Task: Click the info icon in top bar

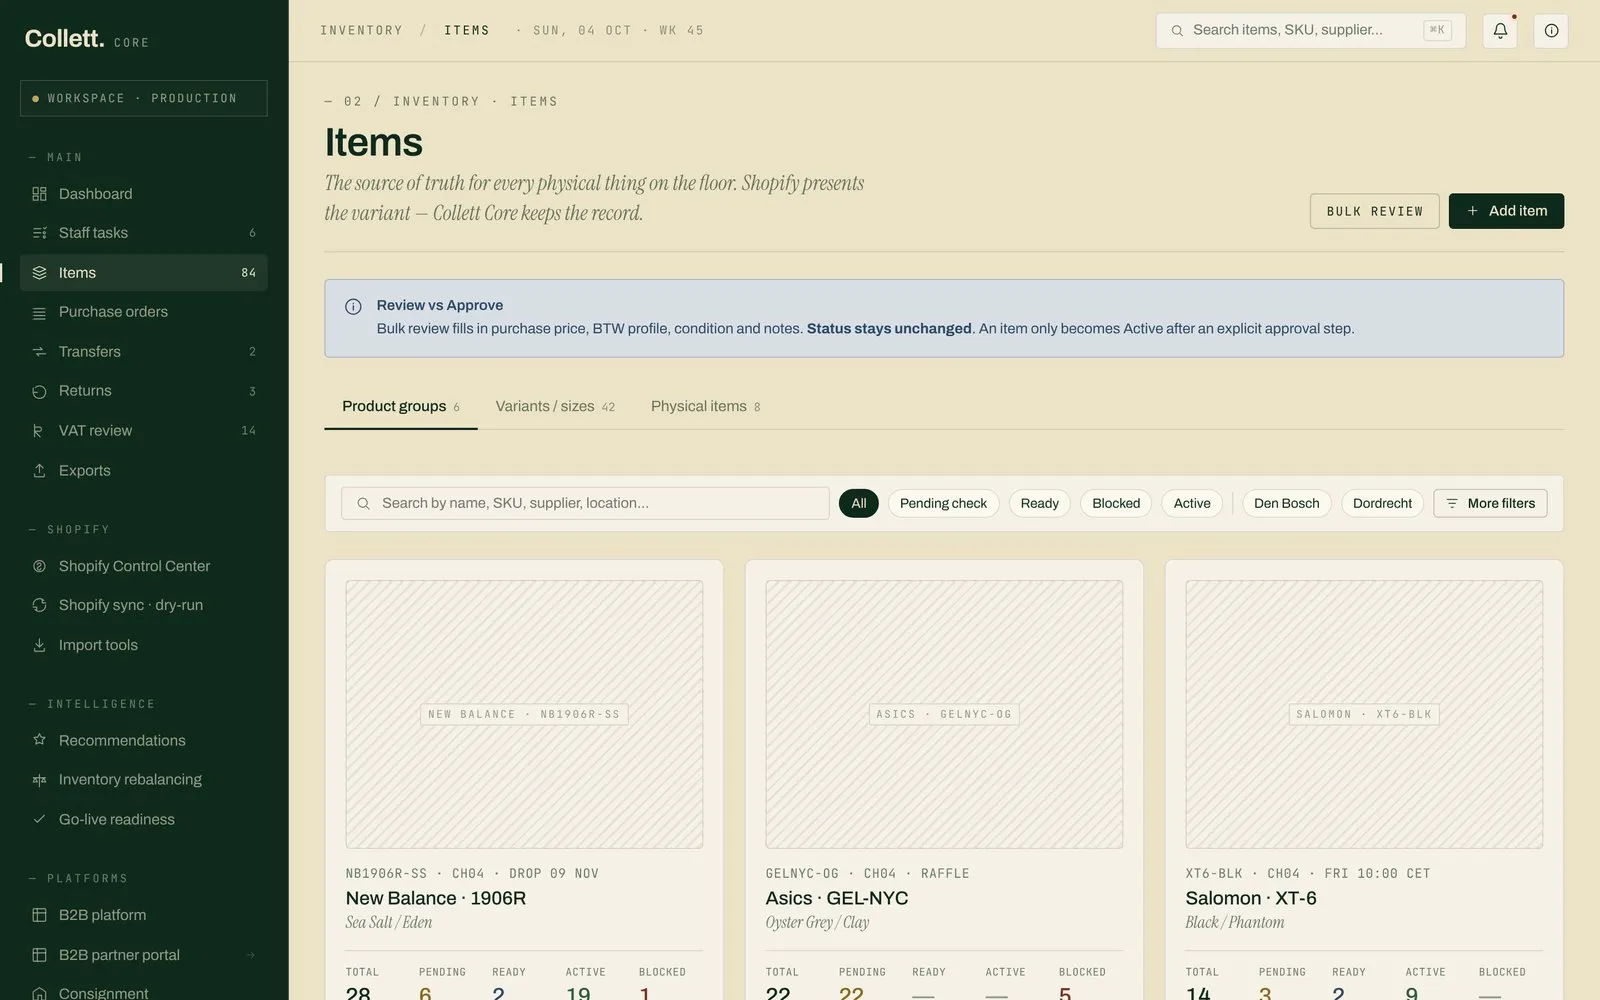Action: click(1551, 31)
